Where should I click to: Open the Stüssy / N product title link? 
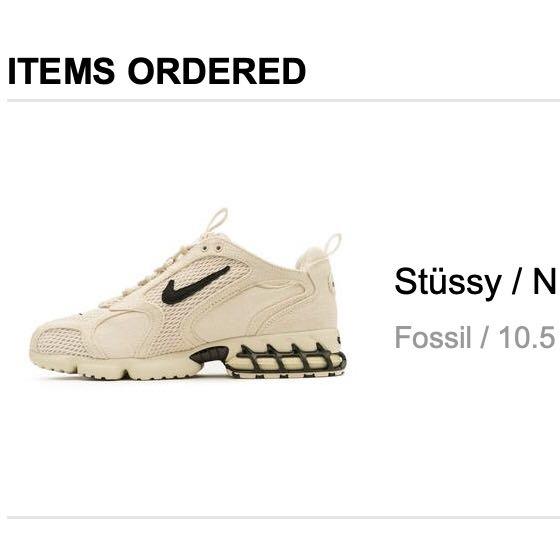pyautogui.click(x=476, y=282)
